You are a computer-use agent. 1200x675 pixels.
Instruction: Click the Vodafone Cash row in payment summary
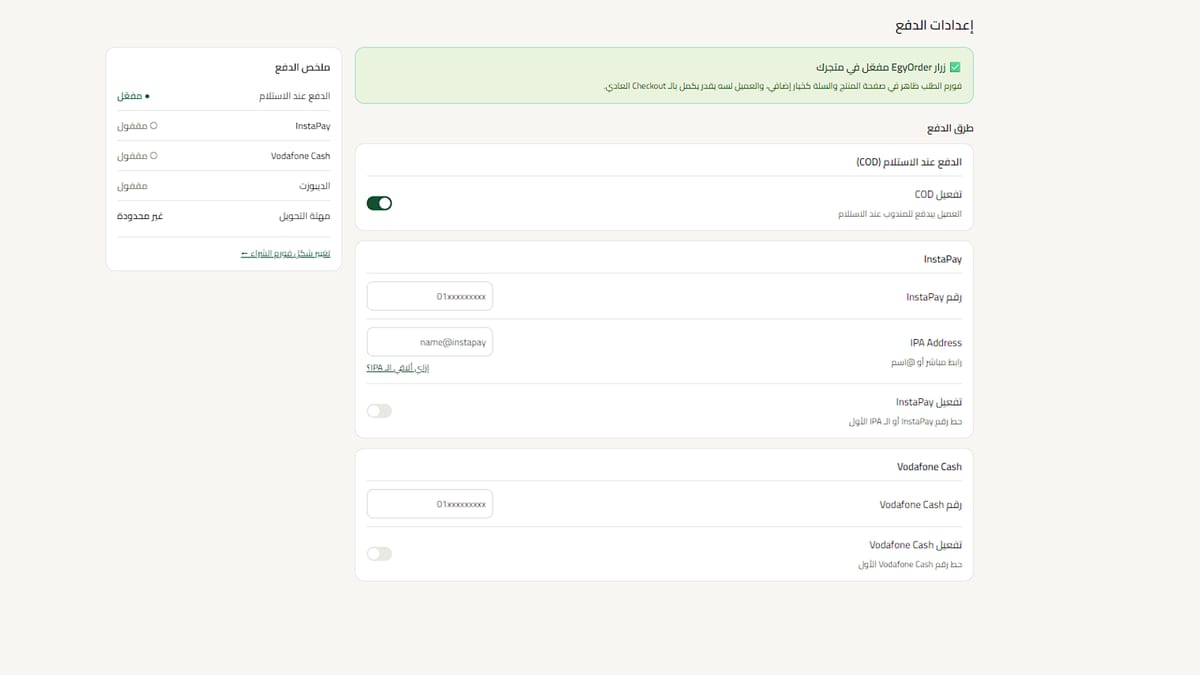point(223,156)
